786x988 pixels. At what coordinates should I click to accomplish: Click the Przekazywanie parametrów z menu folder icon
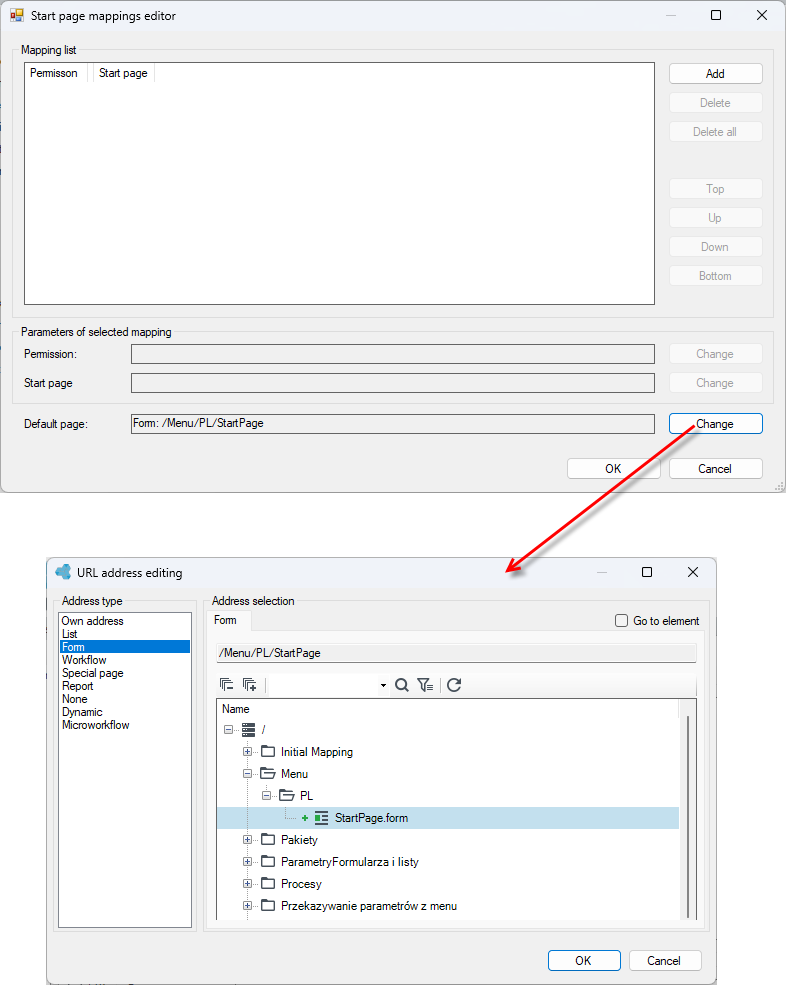(x=269, y=905)
